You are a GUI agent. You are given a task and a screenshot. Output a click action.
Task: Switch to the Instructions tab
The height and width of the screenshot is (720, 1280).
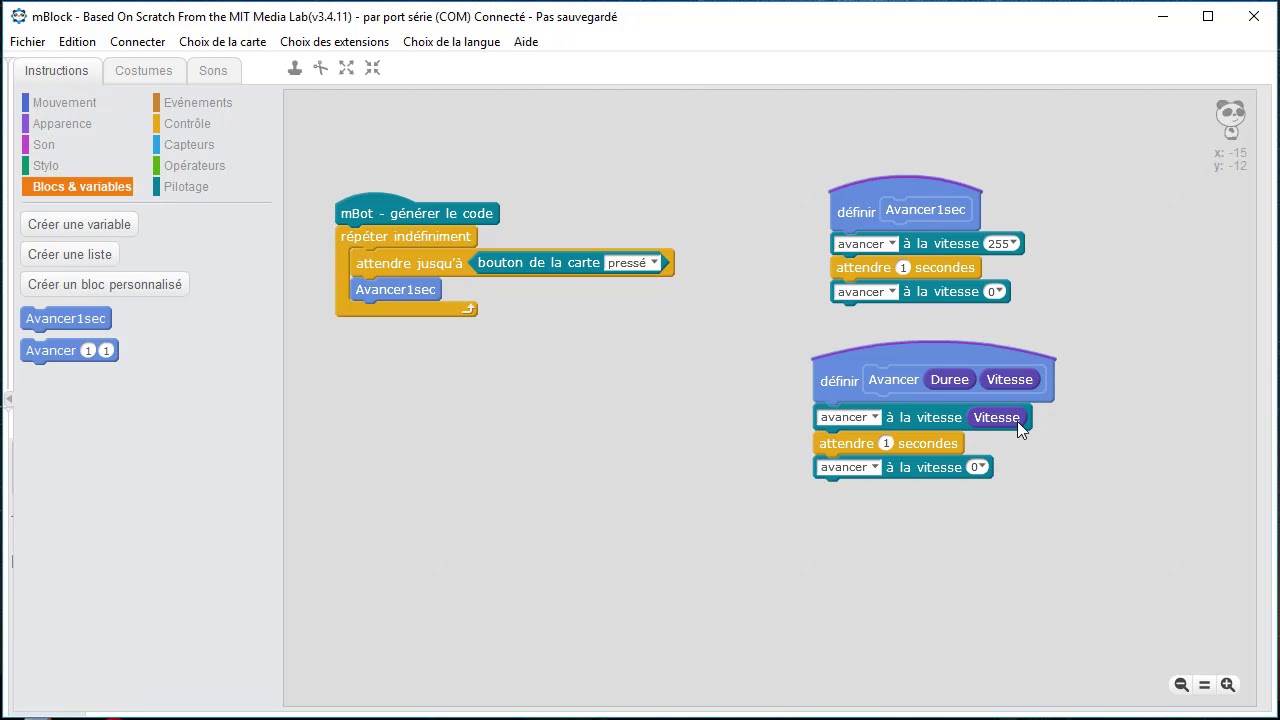pyautogui.click(x=57, y=71)
